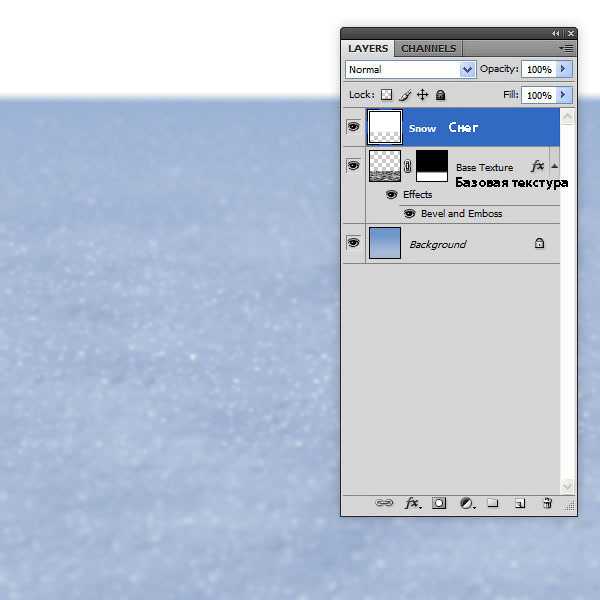600x600 pixels.
Task: Collapse Base Texture effects list arrow
Action: coord(554,166)
